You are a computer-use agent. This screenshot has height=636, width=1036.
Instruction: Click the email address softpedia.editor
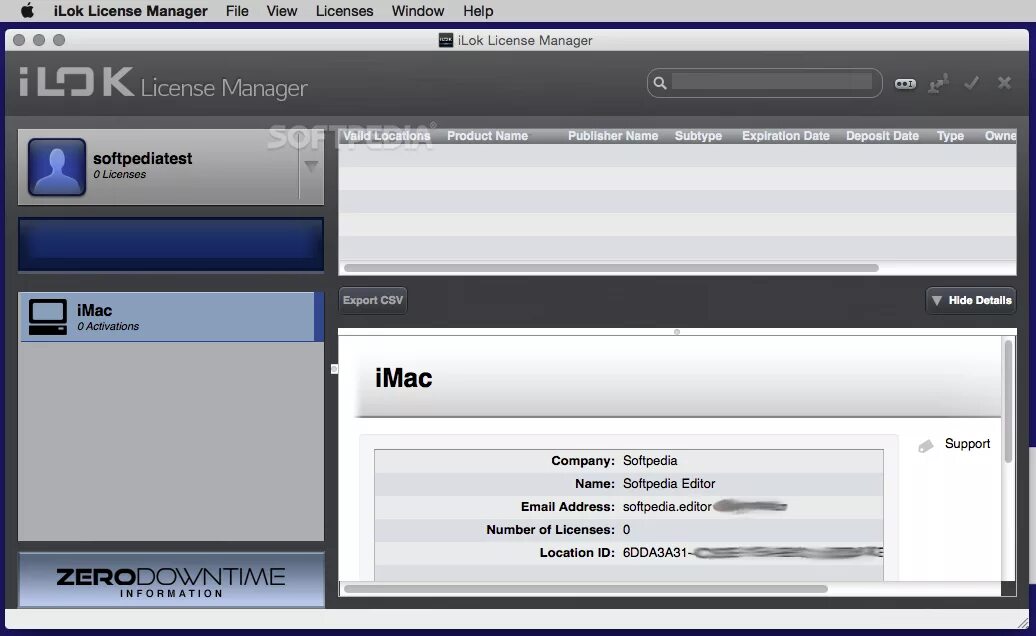(667, 507)
